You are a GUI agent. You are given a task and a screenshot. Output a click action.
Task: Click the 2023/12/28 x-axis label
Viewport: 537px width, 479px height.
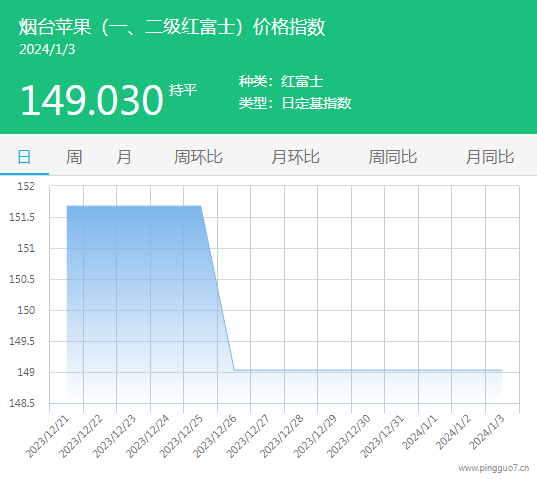point(282,436)
